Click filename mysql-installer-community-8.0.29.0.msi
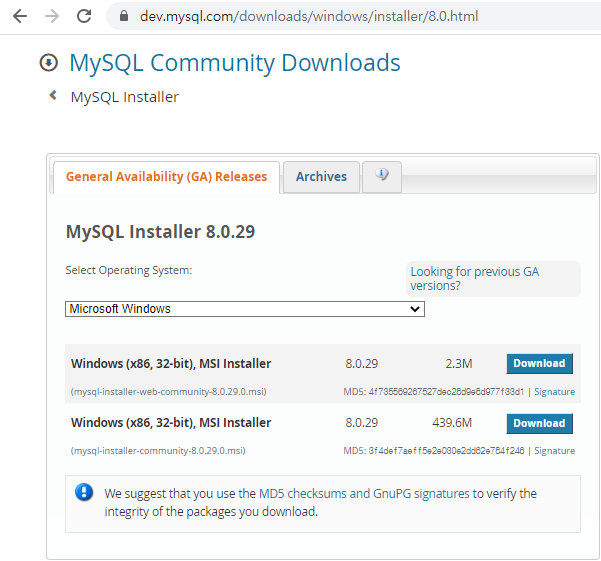Viewport: 601px width, 561px height. 158,451
